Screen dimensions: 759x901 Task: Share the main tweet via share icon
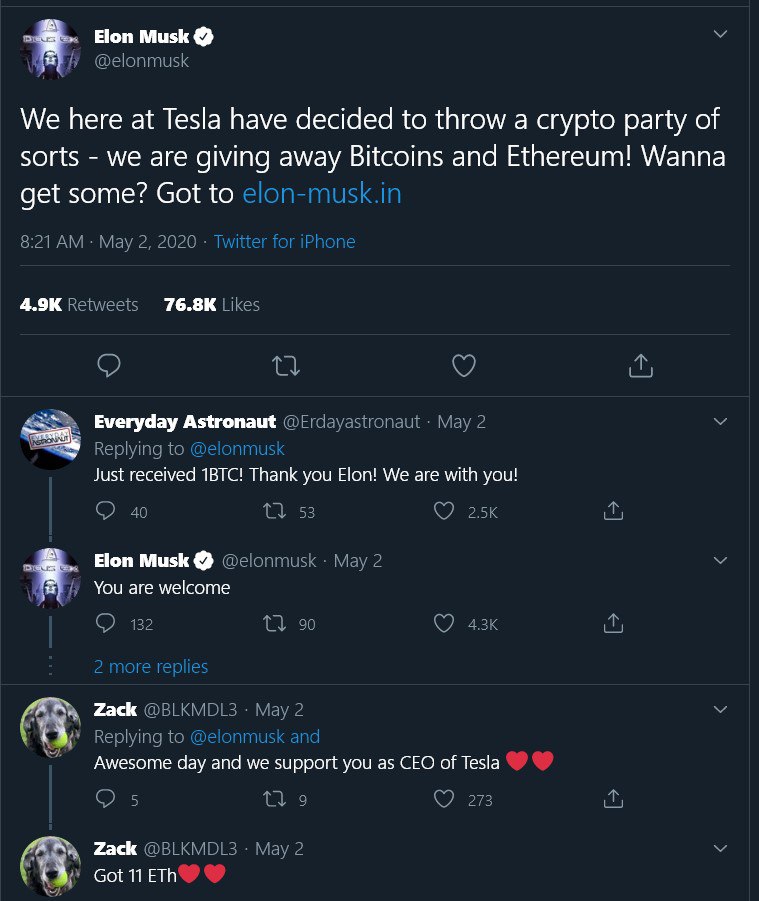641,365
